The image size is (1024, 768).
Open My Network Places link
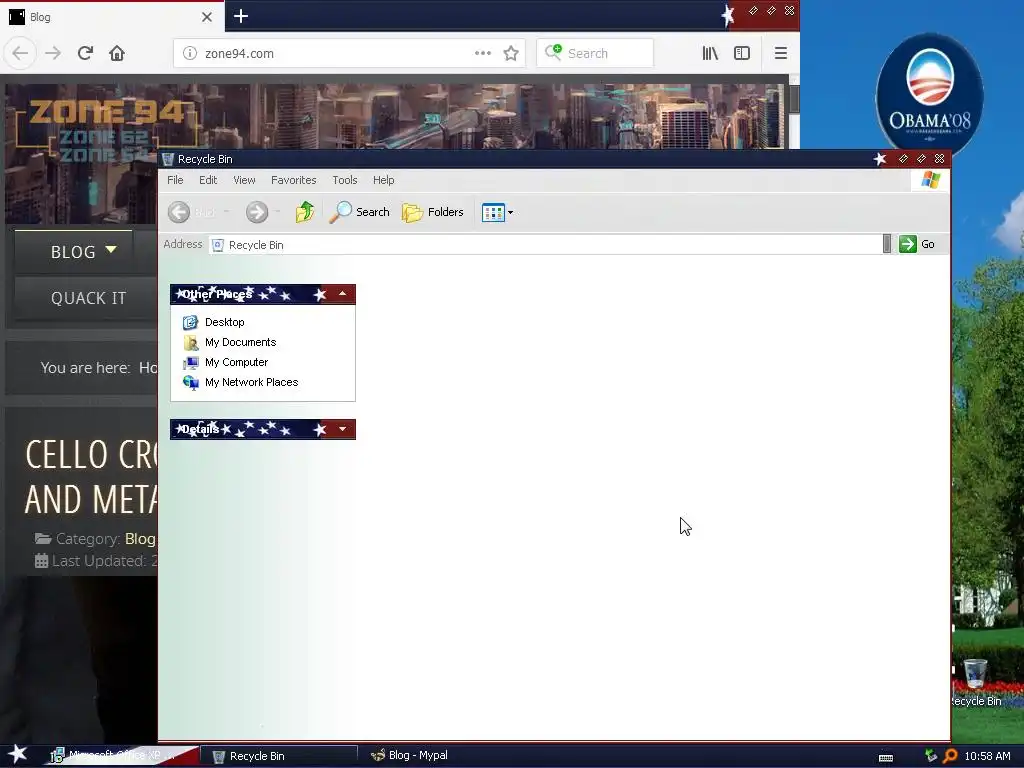251,382
